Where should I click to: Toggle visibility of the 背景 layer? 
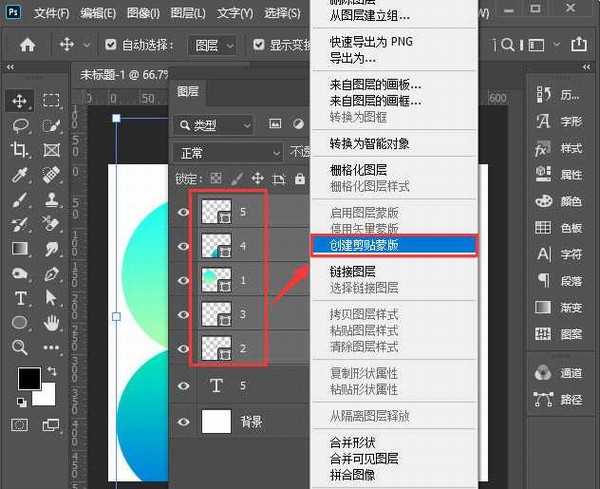click(183, 422)
